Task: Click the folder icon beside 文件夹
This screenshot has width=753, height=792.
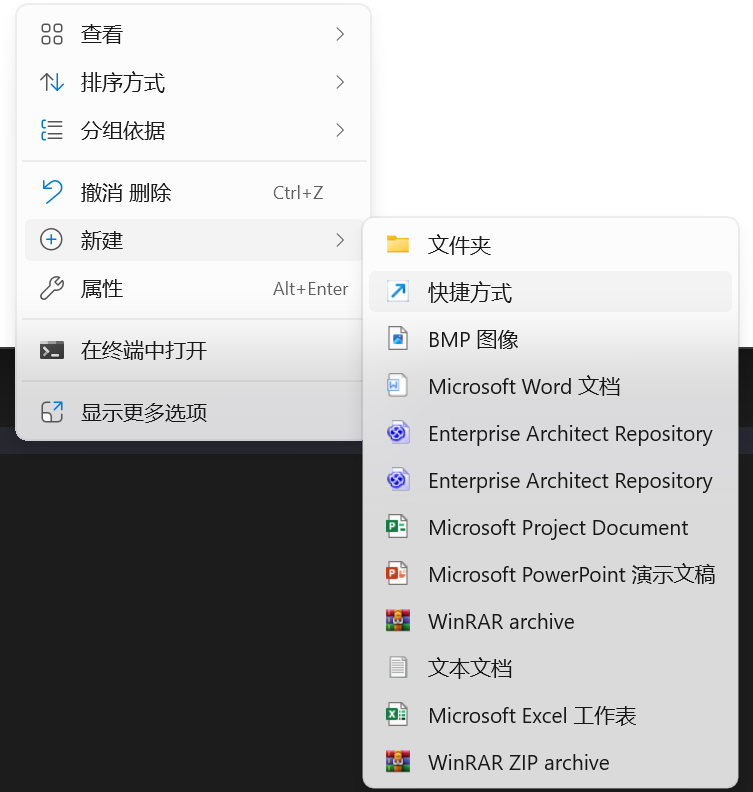Action: click(398, 245)
